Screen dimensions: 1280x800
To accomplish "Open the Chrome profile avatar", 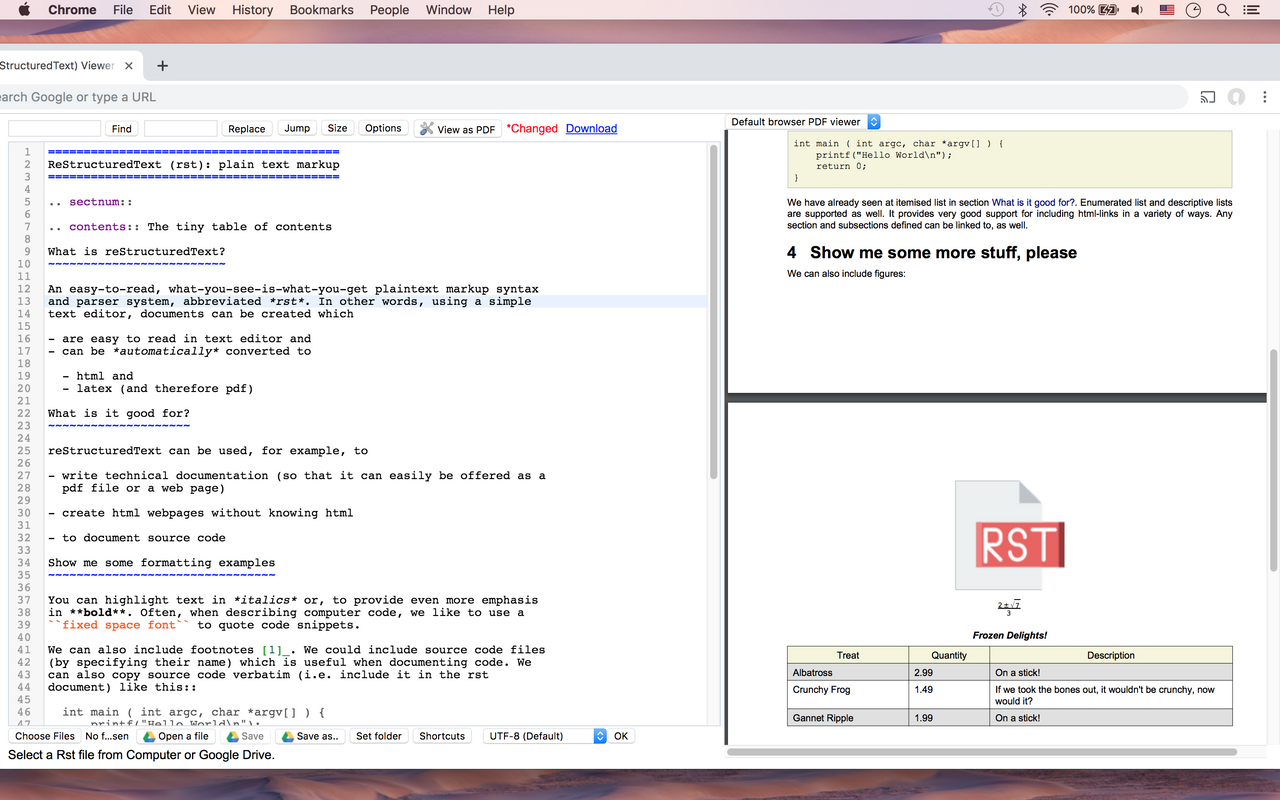I will [1236, 97].
